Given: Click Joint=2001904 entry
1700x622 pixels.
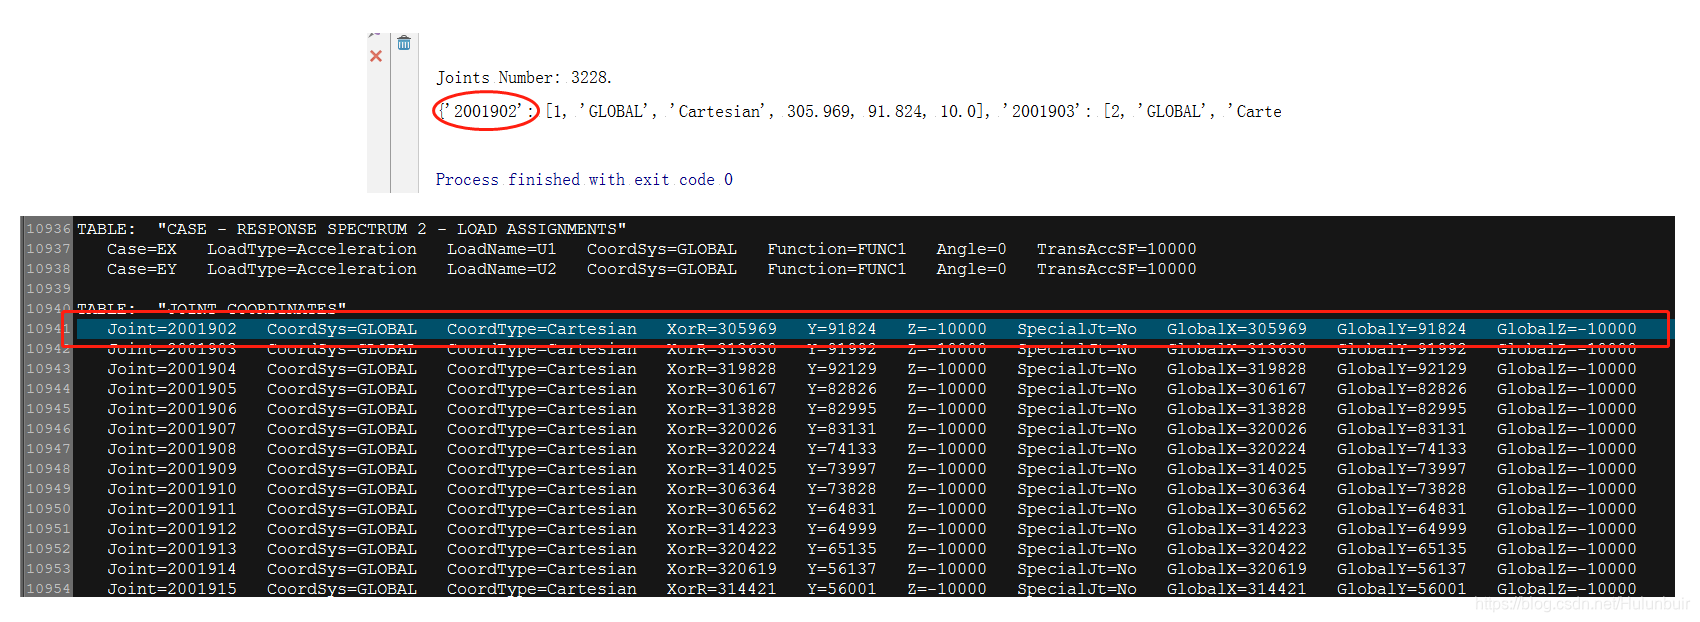Looking at the screenshot, I should tap(172, 369).
